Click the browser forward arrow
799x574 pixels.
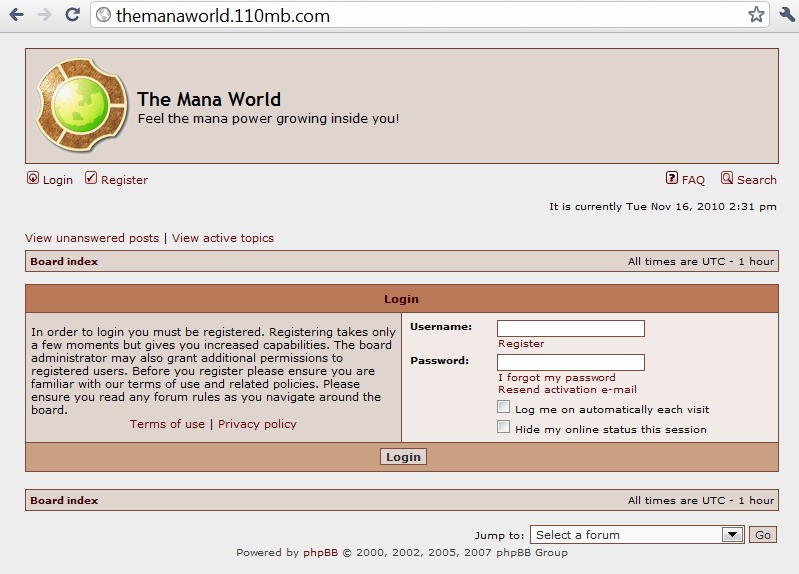44,15
